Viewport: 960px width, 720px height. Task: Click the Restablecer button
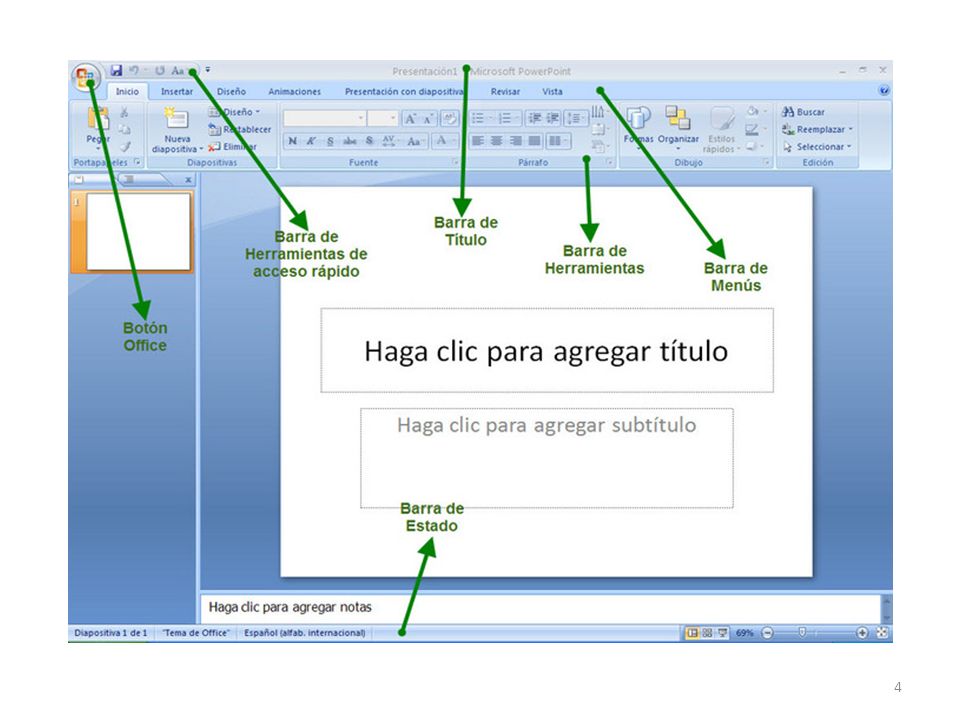239,129
